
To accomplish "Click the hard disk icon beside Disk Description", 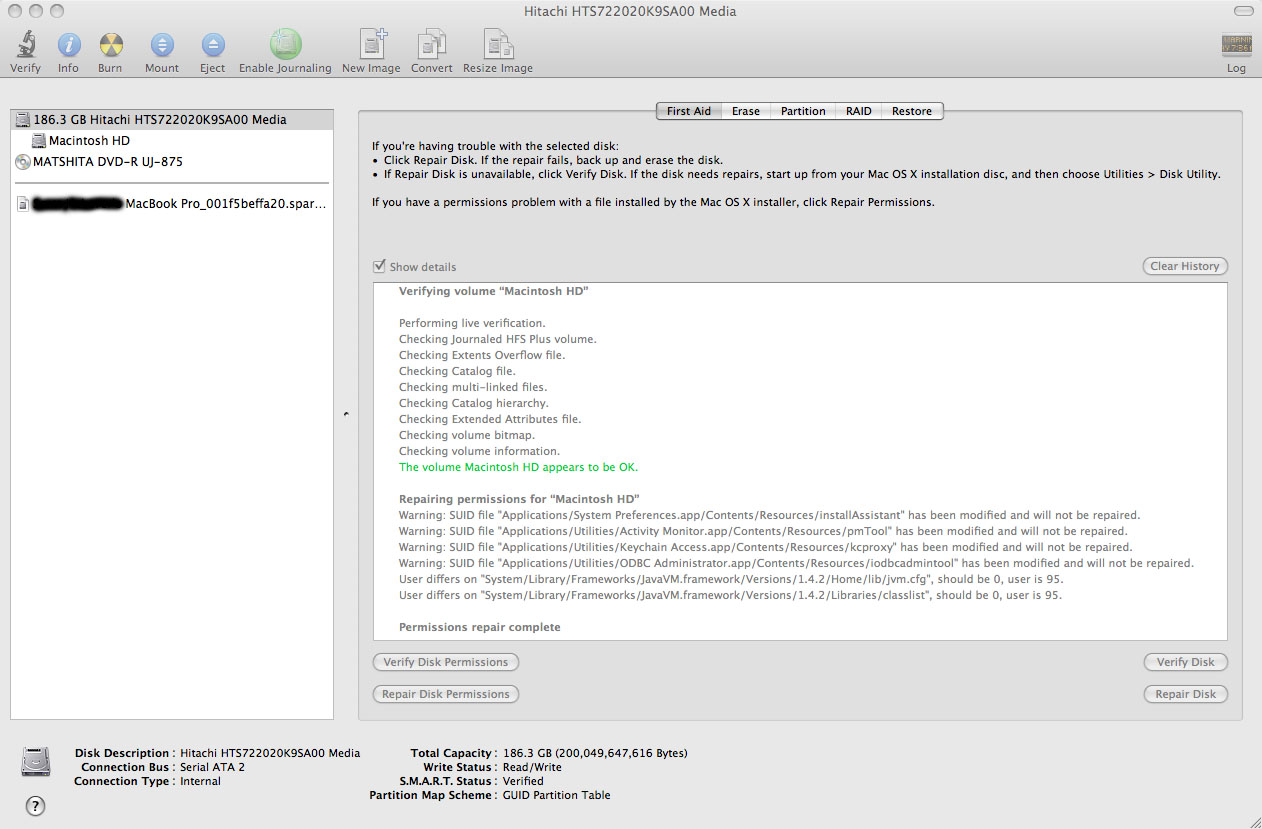I will tap(36, 764).
